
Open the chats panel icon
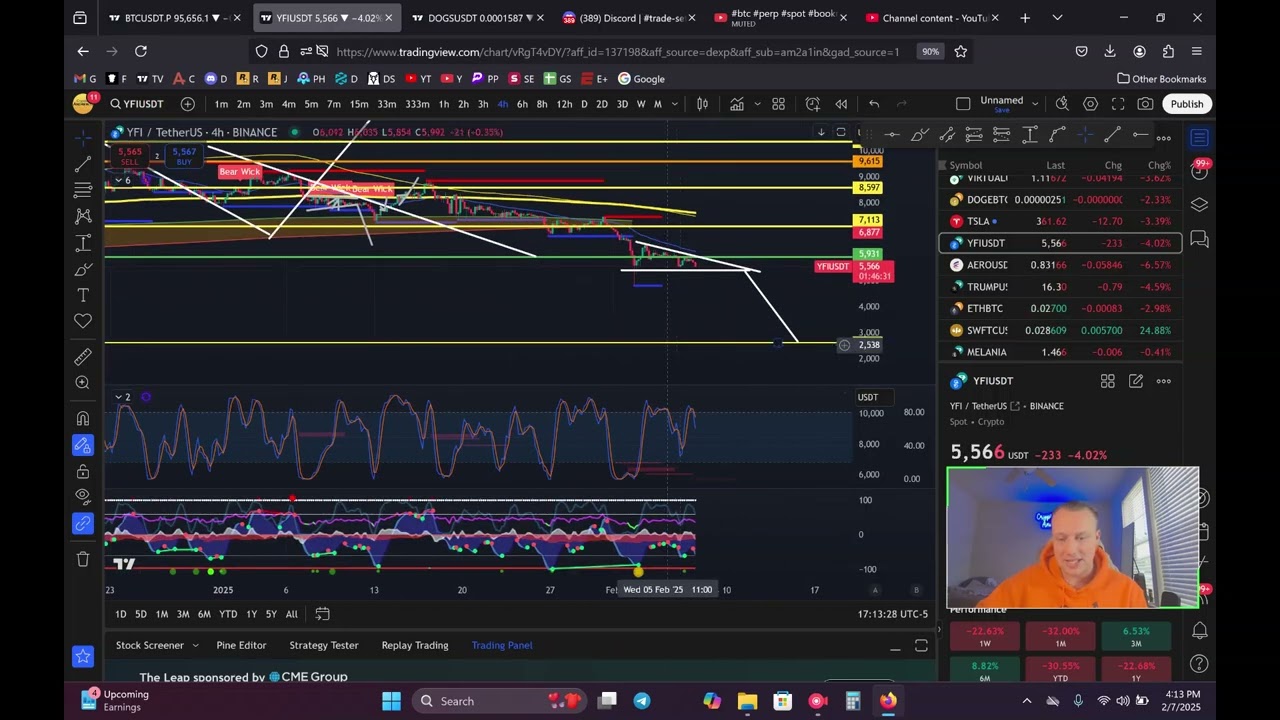pyautogui.click(x=1200, y=240)
